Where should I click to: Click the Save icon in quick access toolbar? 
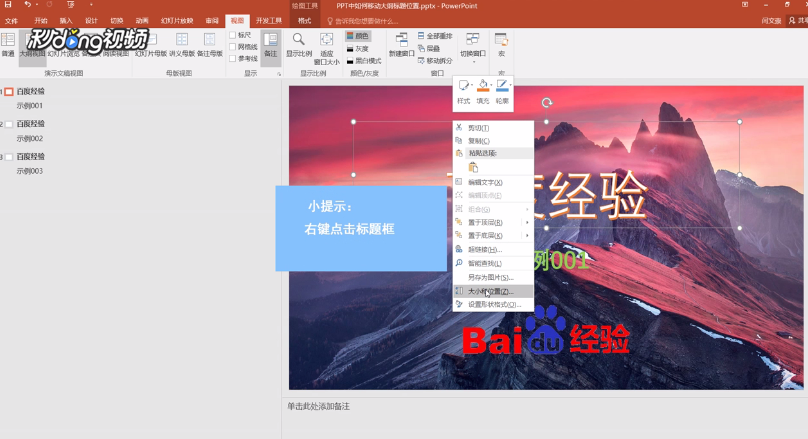click(x=8, y=5)
